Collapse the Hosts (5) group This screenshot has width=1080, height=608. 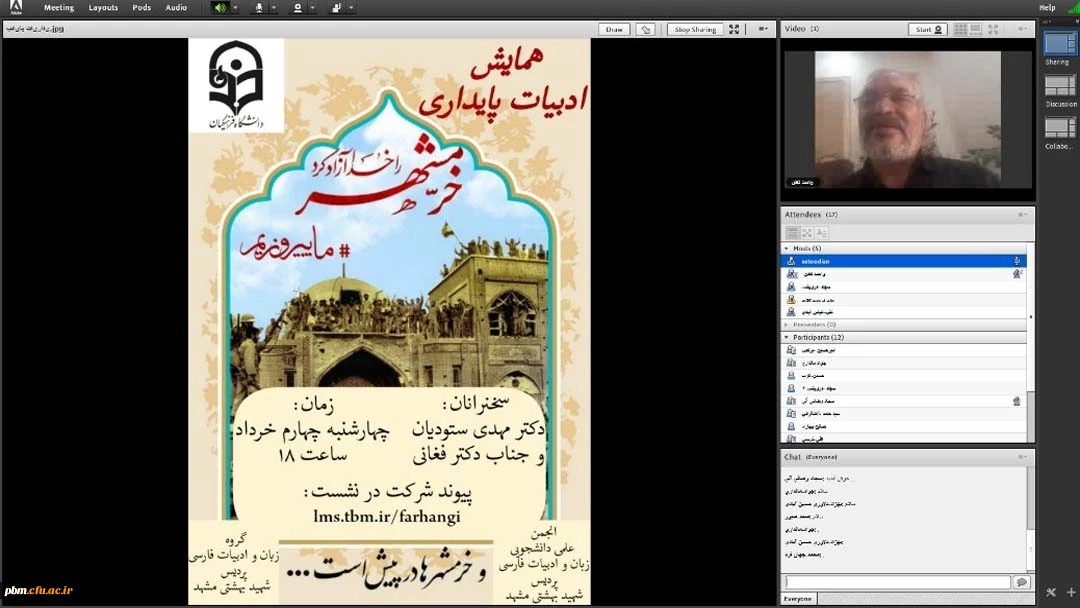(x=786, y=248)
